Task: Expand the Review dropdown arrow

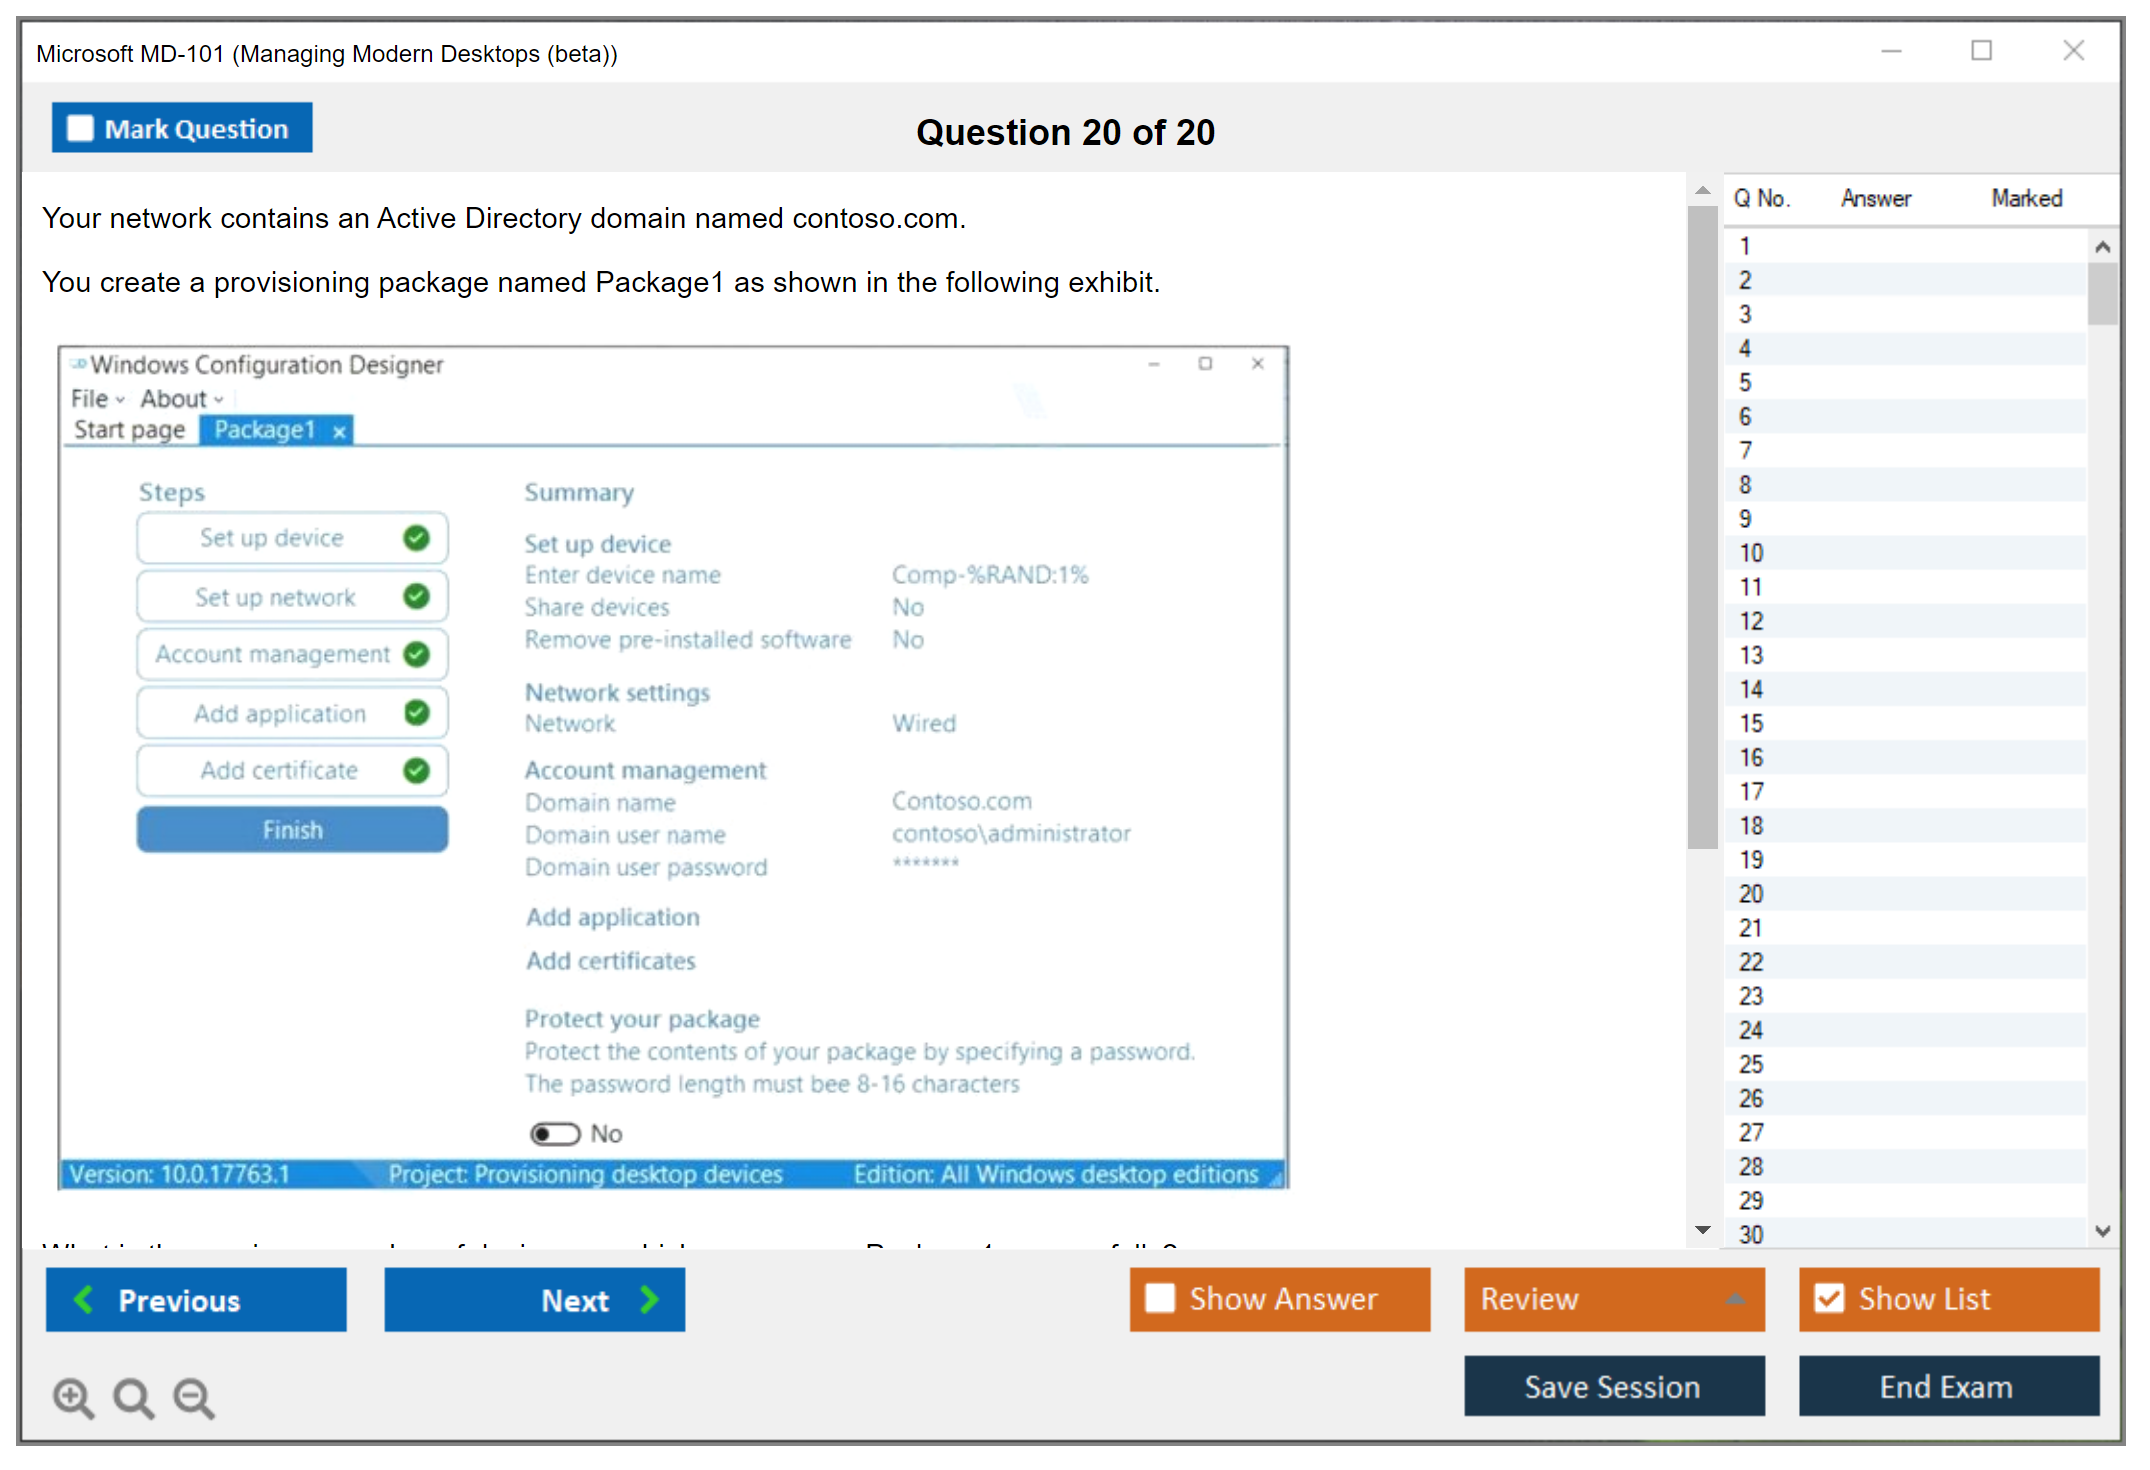Action: pos(1735,1299)
